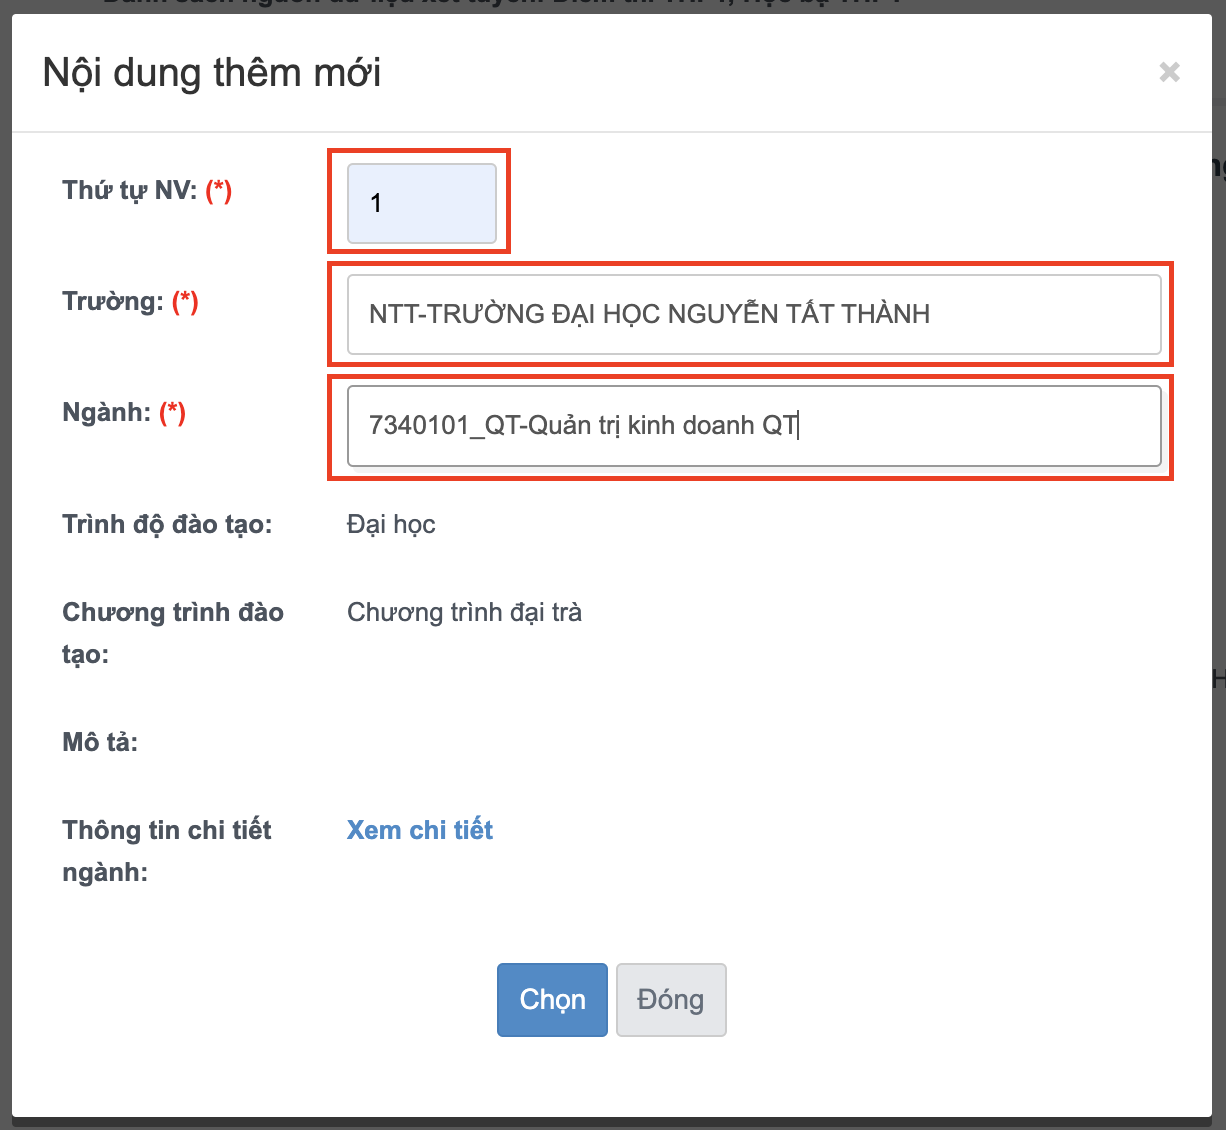The height and width of the screenshot is (1130, 1226).
Task: Click the red asterisk beside Trường
Action: pyautogui.click(x=185, y=302)
